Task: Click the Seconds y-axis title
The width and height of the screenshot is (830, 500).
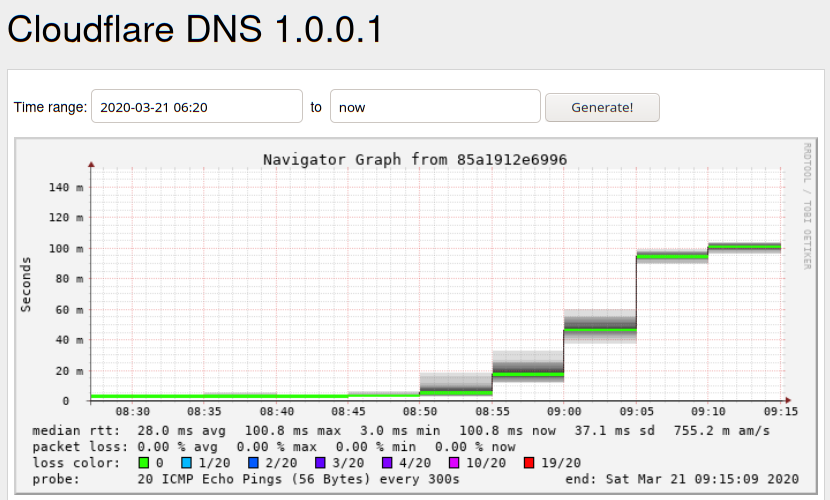Action: tap(25, 285)
